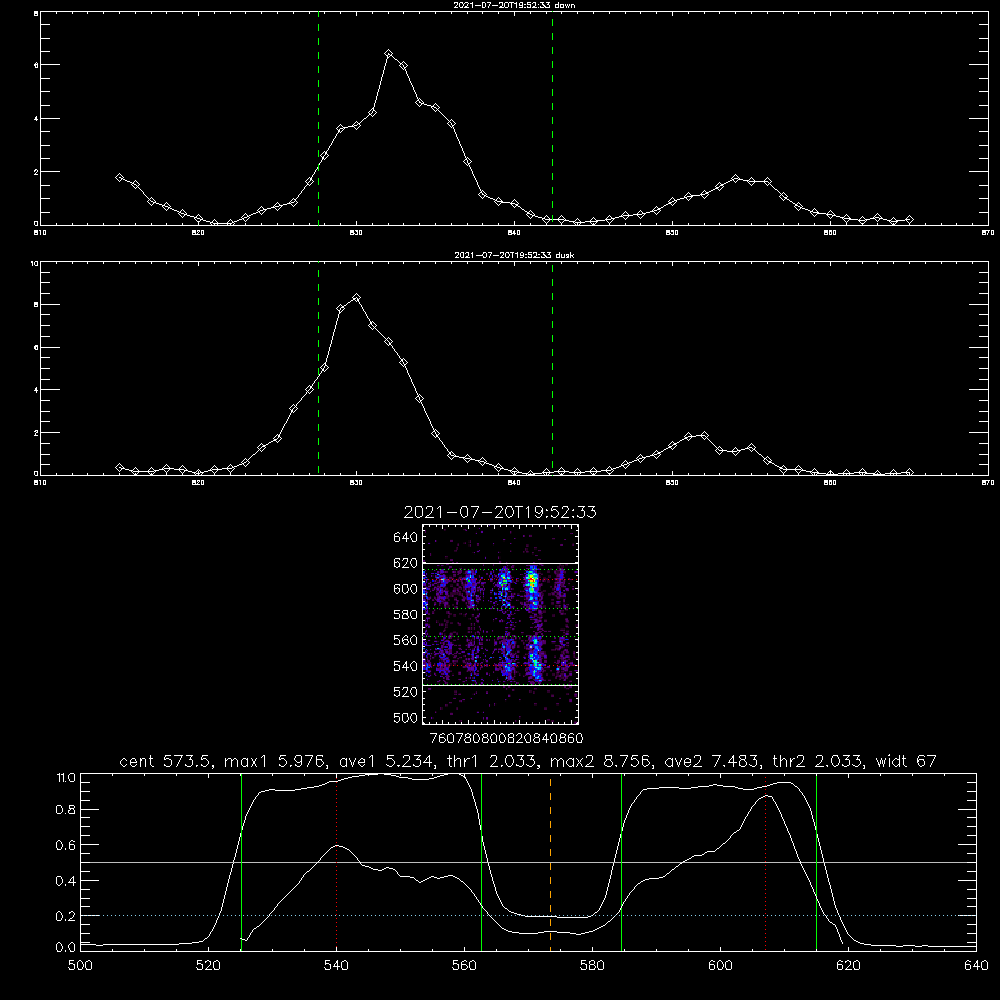Click y-axis label '0.4' of the bottom plot
The image size is (1000, 1000).
66,881
